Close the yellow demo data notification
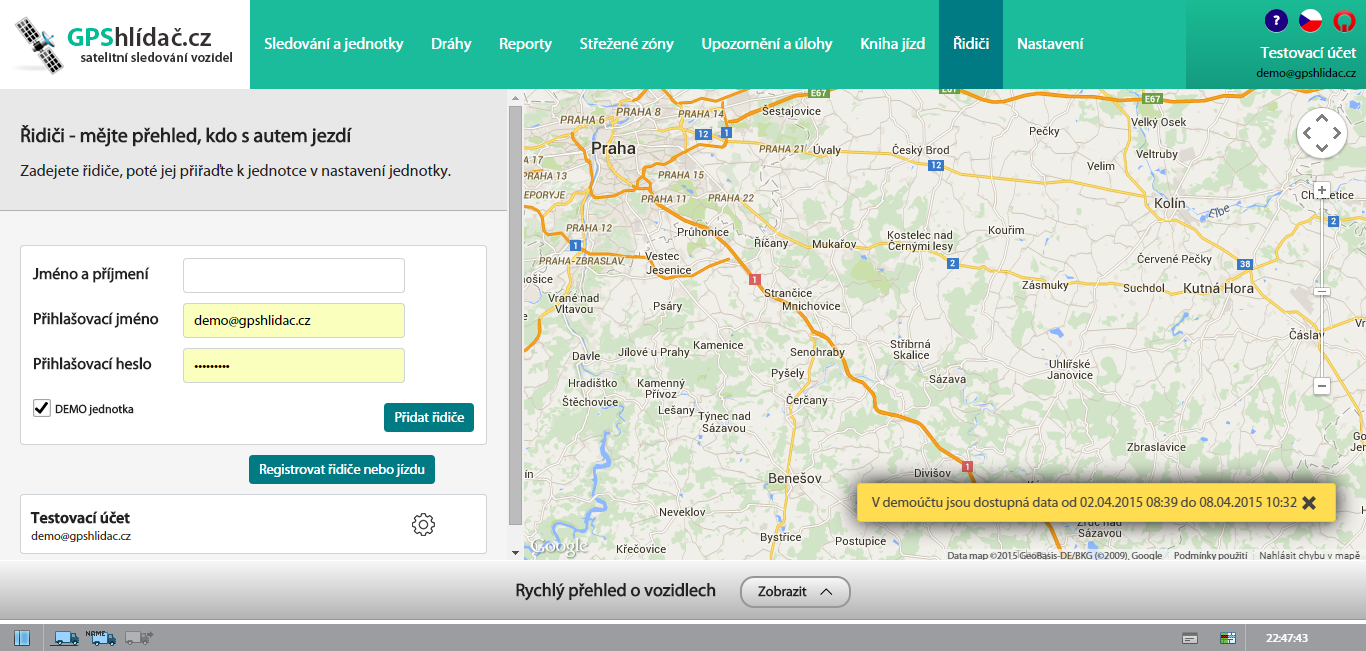This screenshot has height=651, width=1366. point(1309,502)
